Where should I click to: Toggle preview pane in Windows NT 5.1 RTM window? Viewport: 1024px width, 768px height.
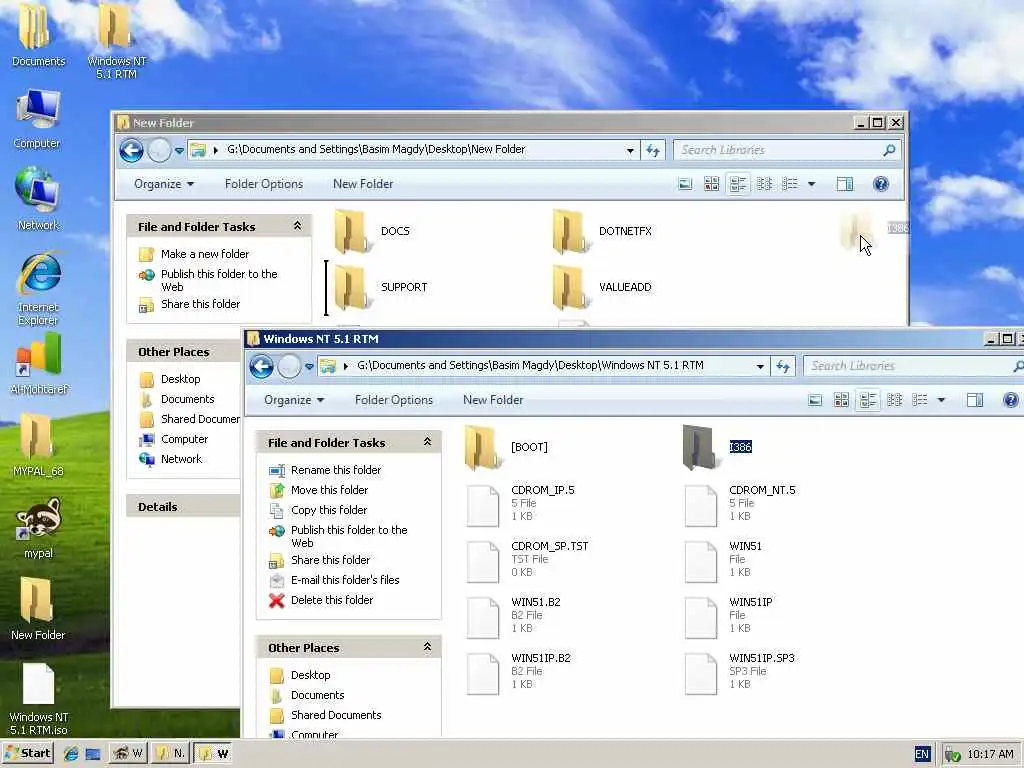tap(974, 400)
